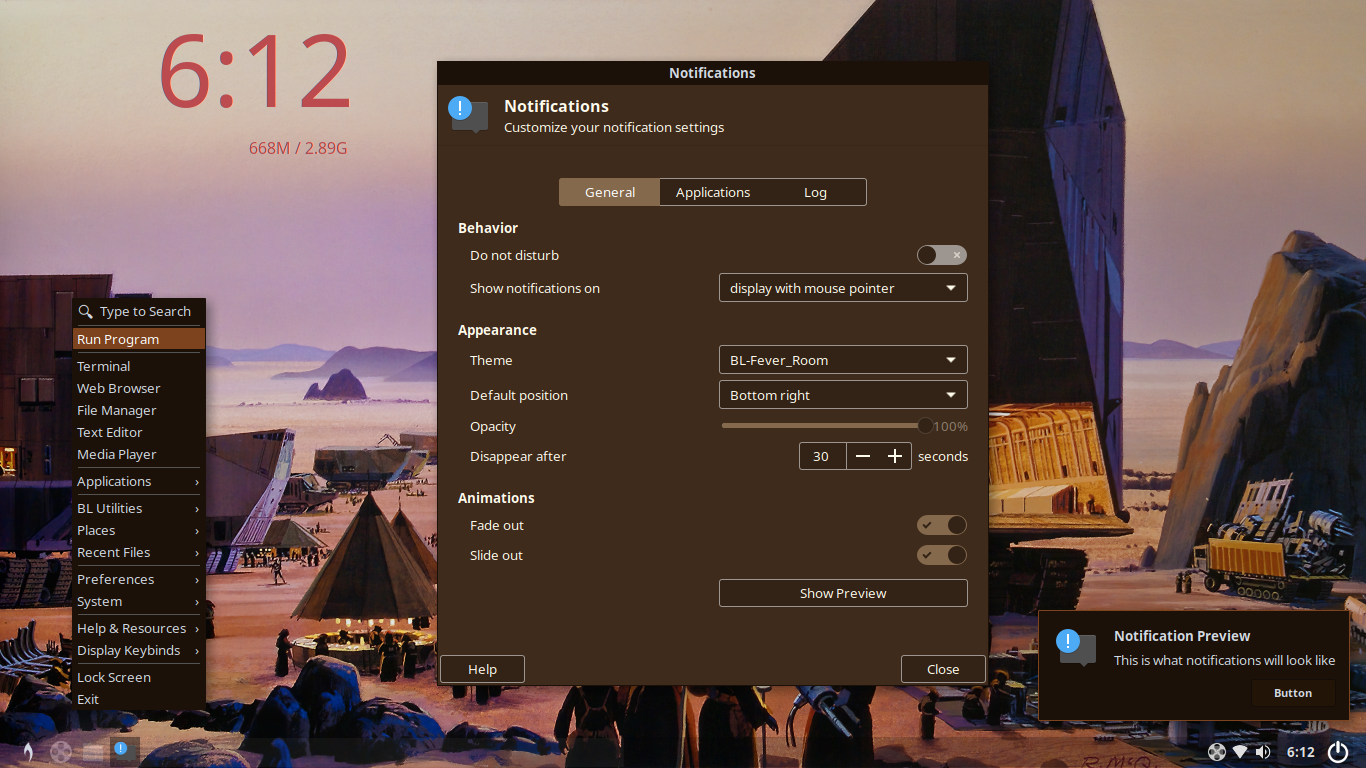The width and height of the screenshot is (1366, 768).
Task: Click the Help button in Notifications
Action: [x=482, y=669]
